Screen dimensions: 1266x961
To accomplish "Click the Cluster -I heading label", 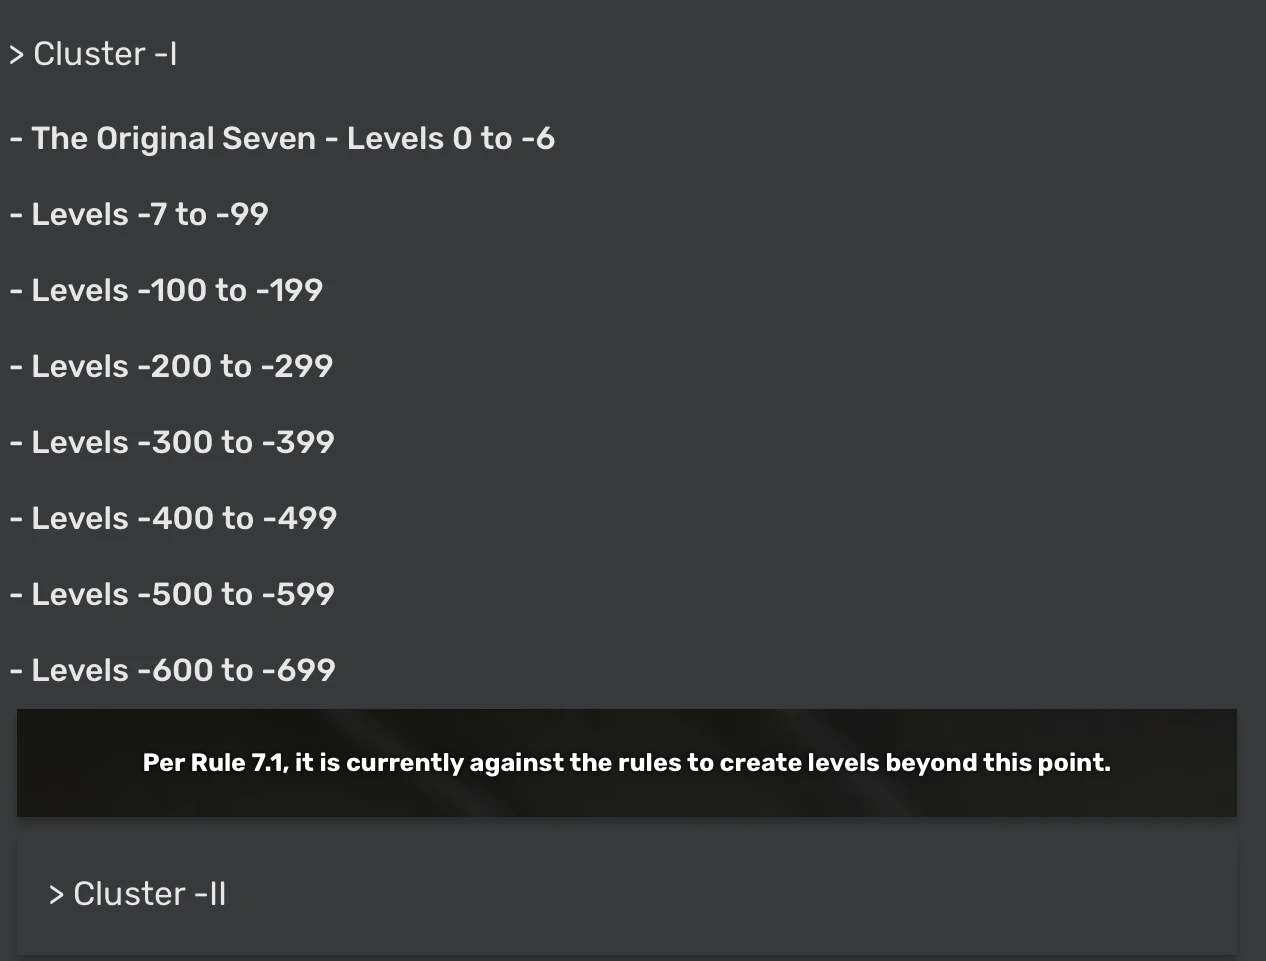I will click(105, 55).
